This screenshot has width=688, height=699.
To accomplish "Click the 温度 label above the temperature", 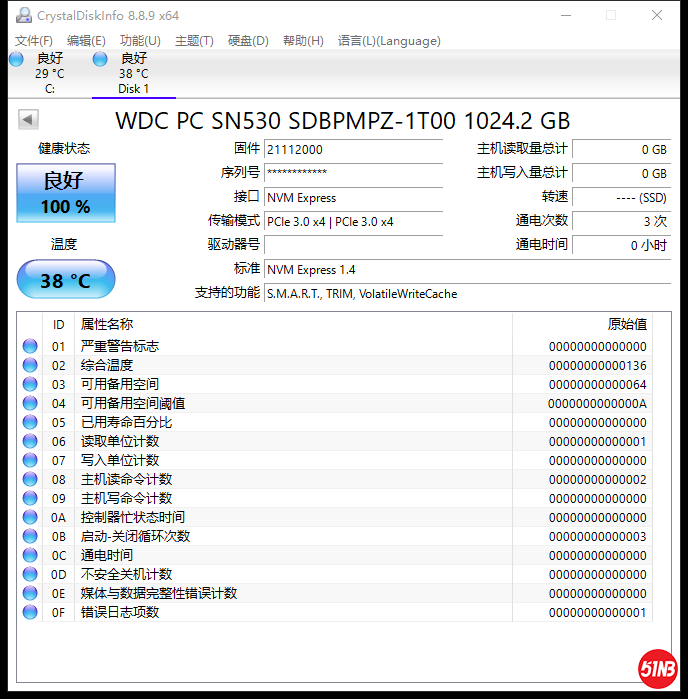I will tap(64, 244).
